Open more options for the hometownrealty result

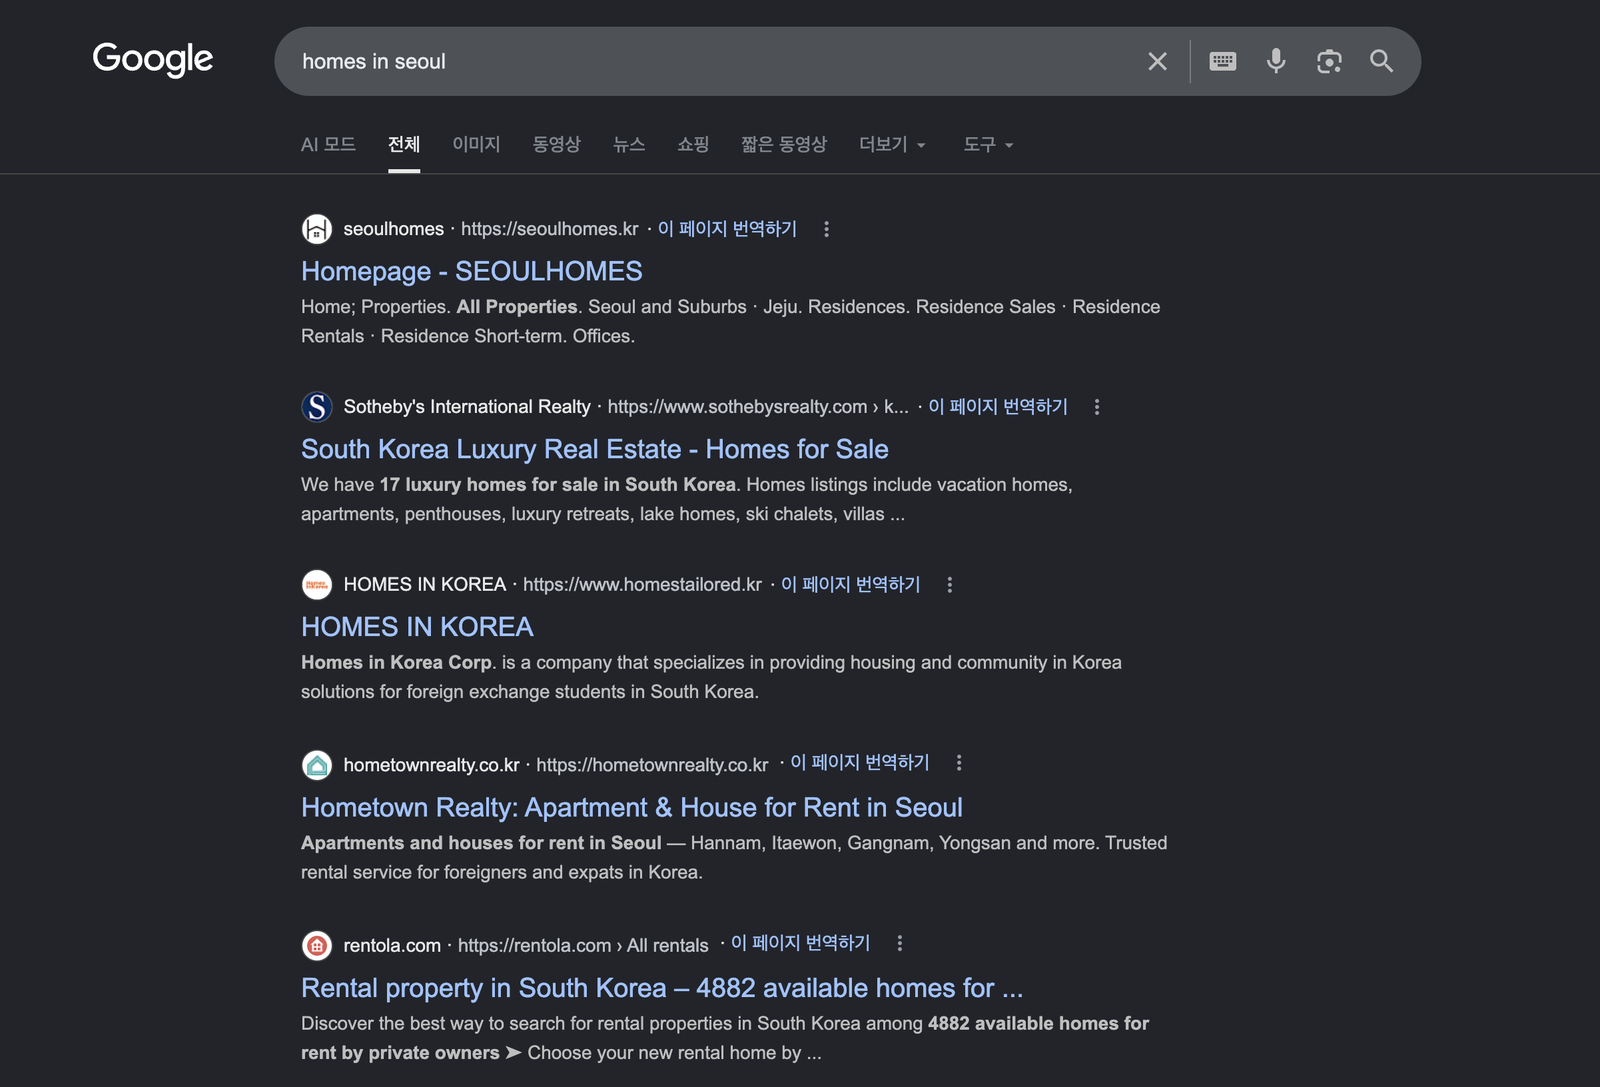[959, 763]
